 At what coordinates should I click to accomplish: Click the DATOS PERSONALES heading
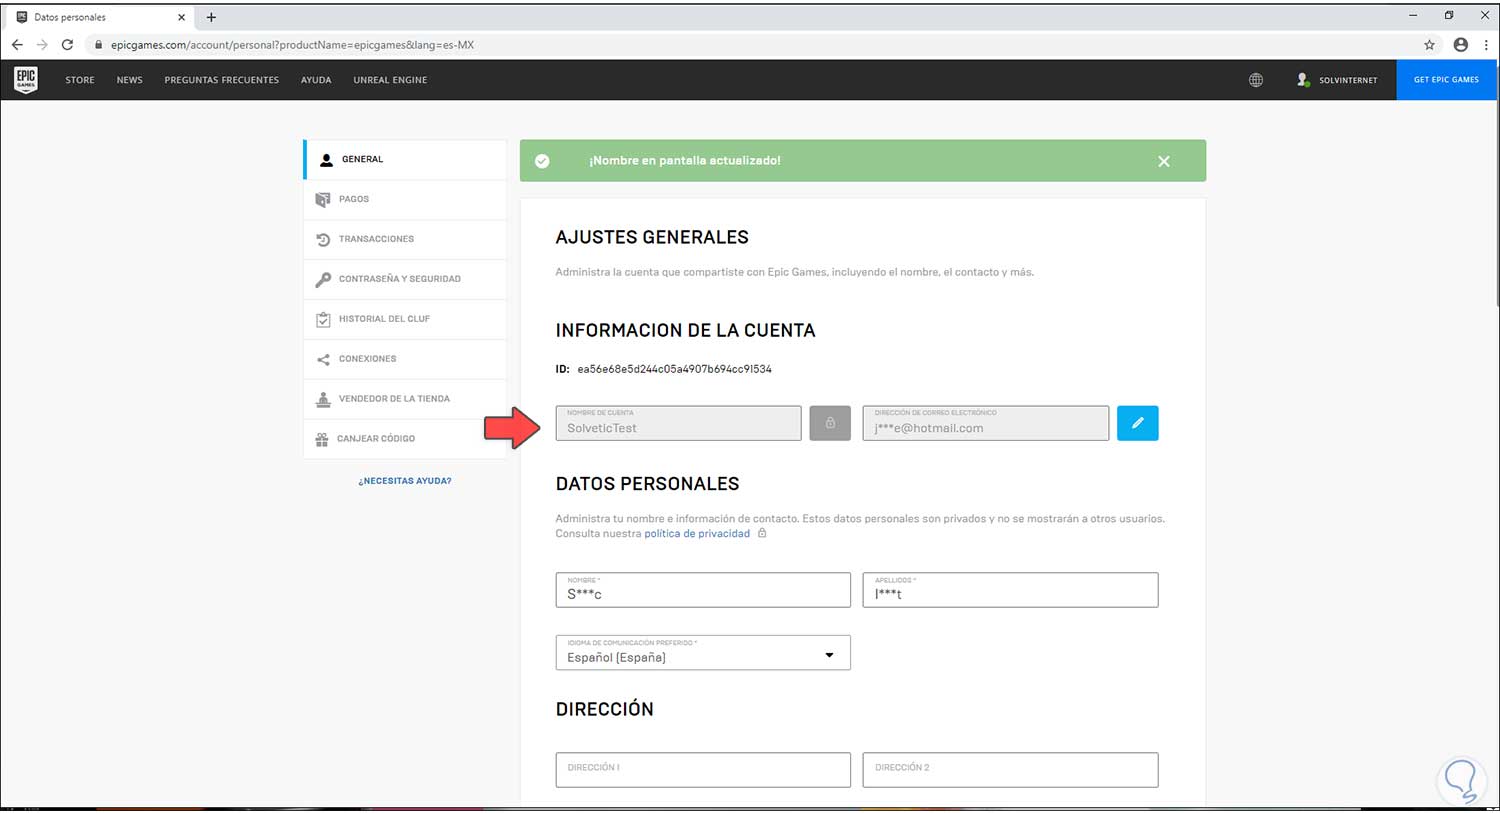pyautogui.click(x=647, y=484)
